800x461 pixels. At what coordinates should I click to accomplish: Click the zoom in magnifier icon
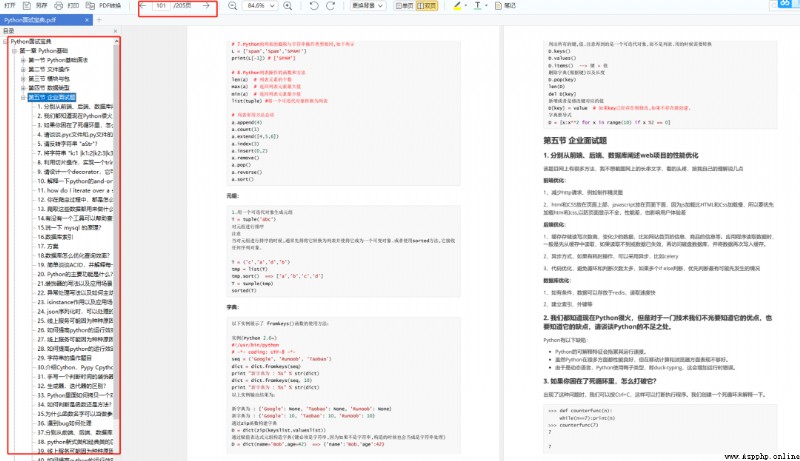click(288, 6)
